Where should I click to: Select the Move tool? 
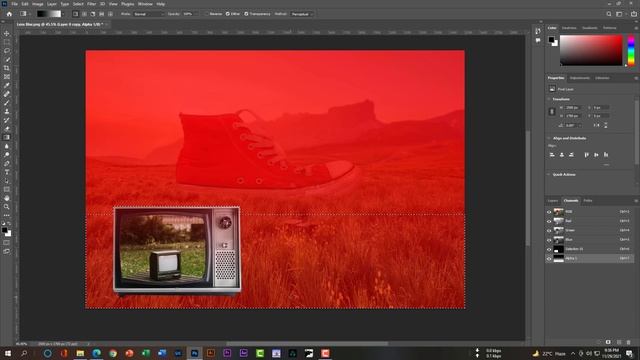[7, 33]
